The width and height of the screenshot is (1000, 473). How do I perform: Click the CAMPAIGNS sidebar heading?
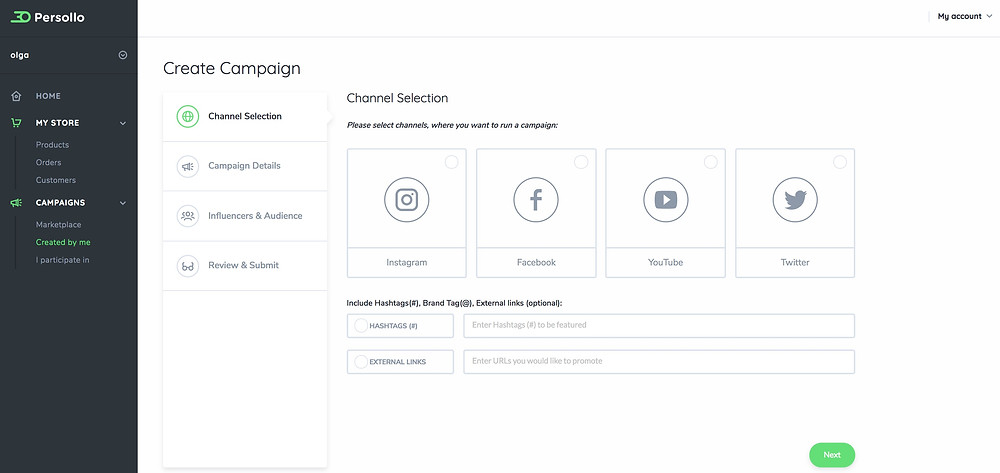[x=61, y=203]
